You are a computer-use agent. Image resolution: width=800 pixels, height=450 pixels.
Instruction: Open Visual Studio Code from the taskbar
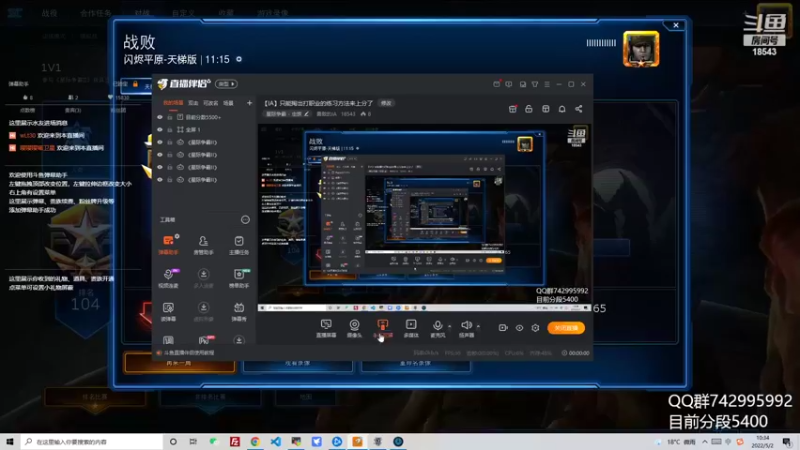click(276, 441)
